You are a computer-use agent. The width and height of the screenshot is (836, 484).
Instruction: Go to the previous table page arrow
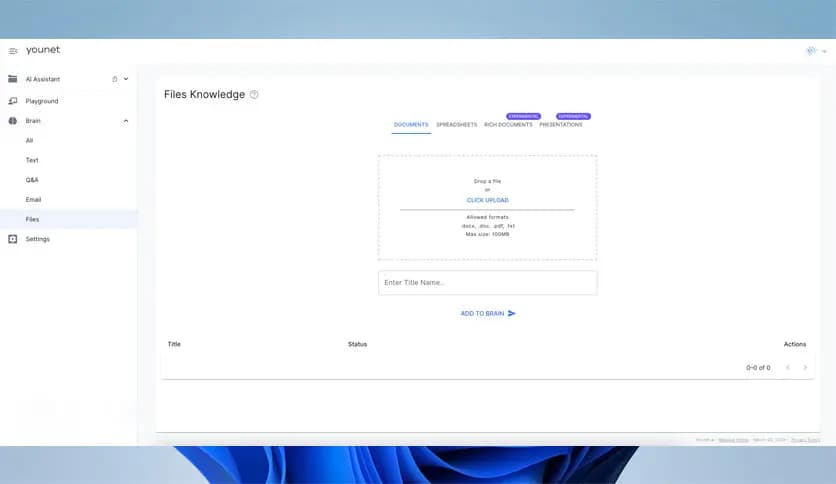[788, 368]
